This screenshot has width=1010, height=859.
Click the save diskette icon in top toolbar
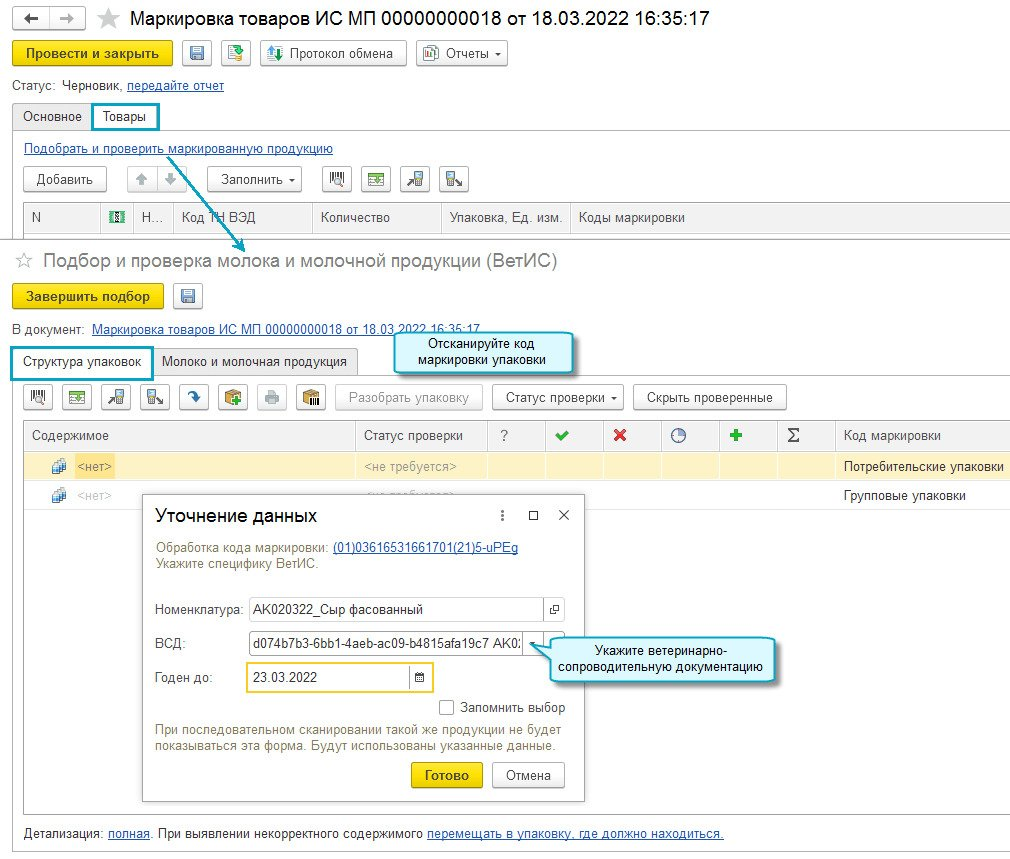point(197,54)
